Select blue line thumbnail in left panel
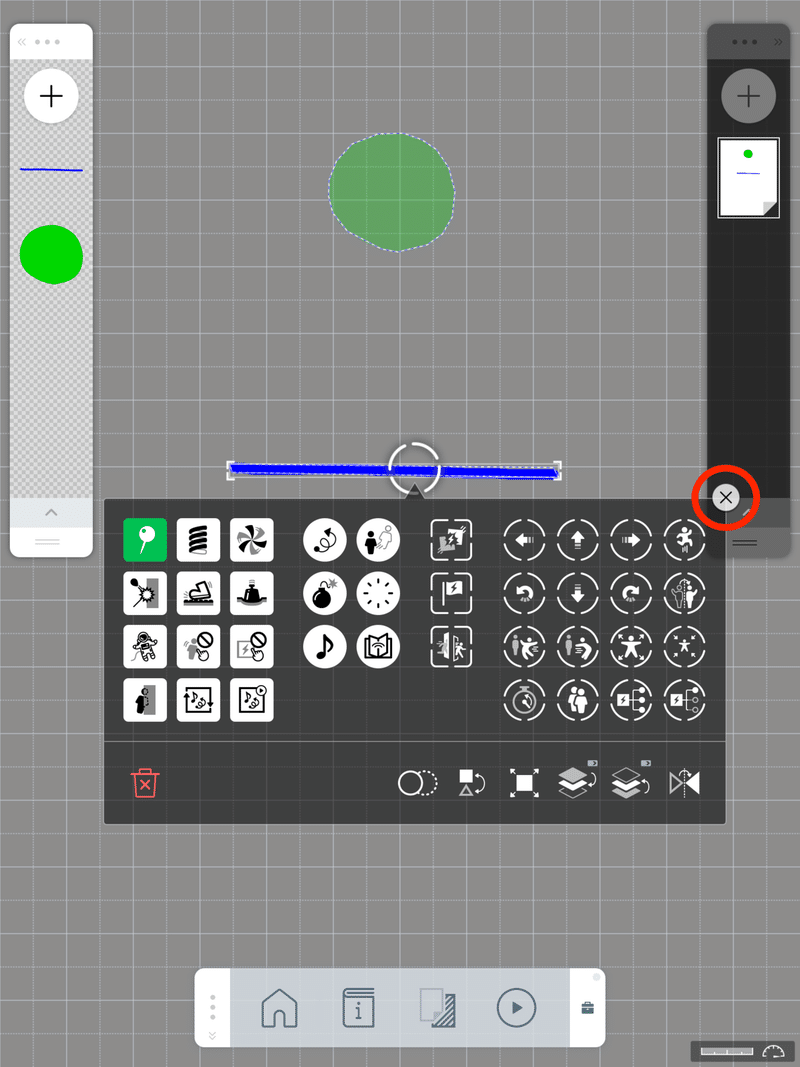Screen dimensions: 800x1067 click(51, 169)
